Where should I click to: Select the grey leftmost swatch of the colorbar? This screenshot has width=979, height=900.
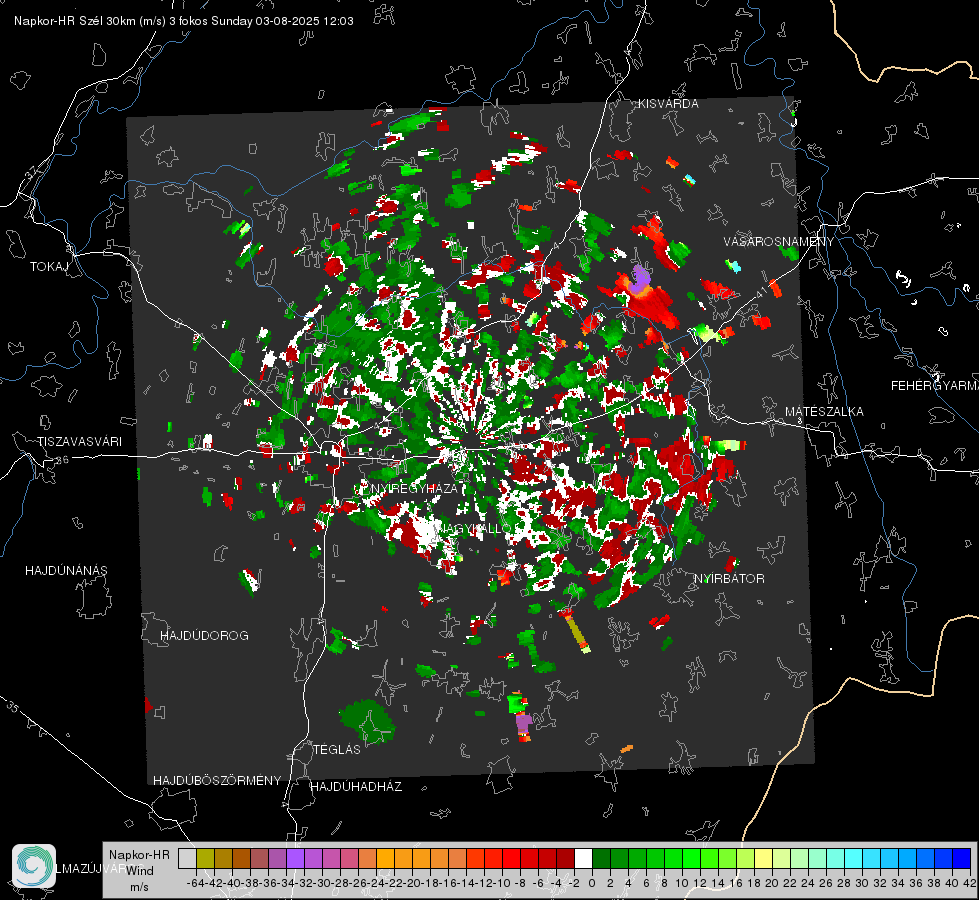tap(187, 858)
